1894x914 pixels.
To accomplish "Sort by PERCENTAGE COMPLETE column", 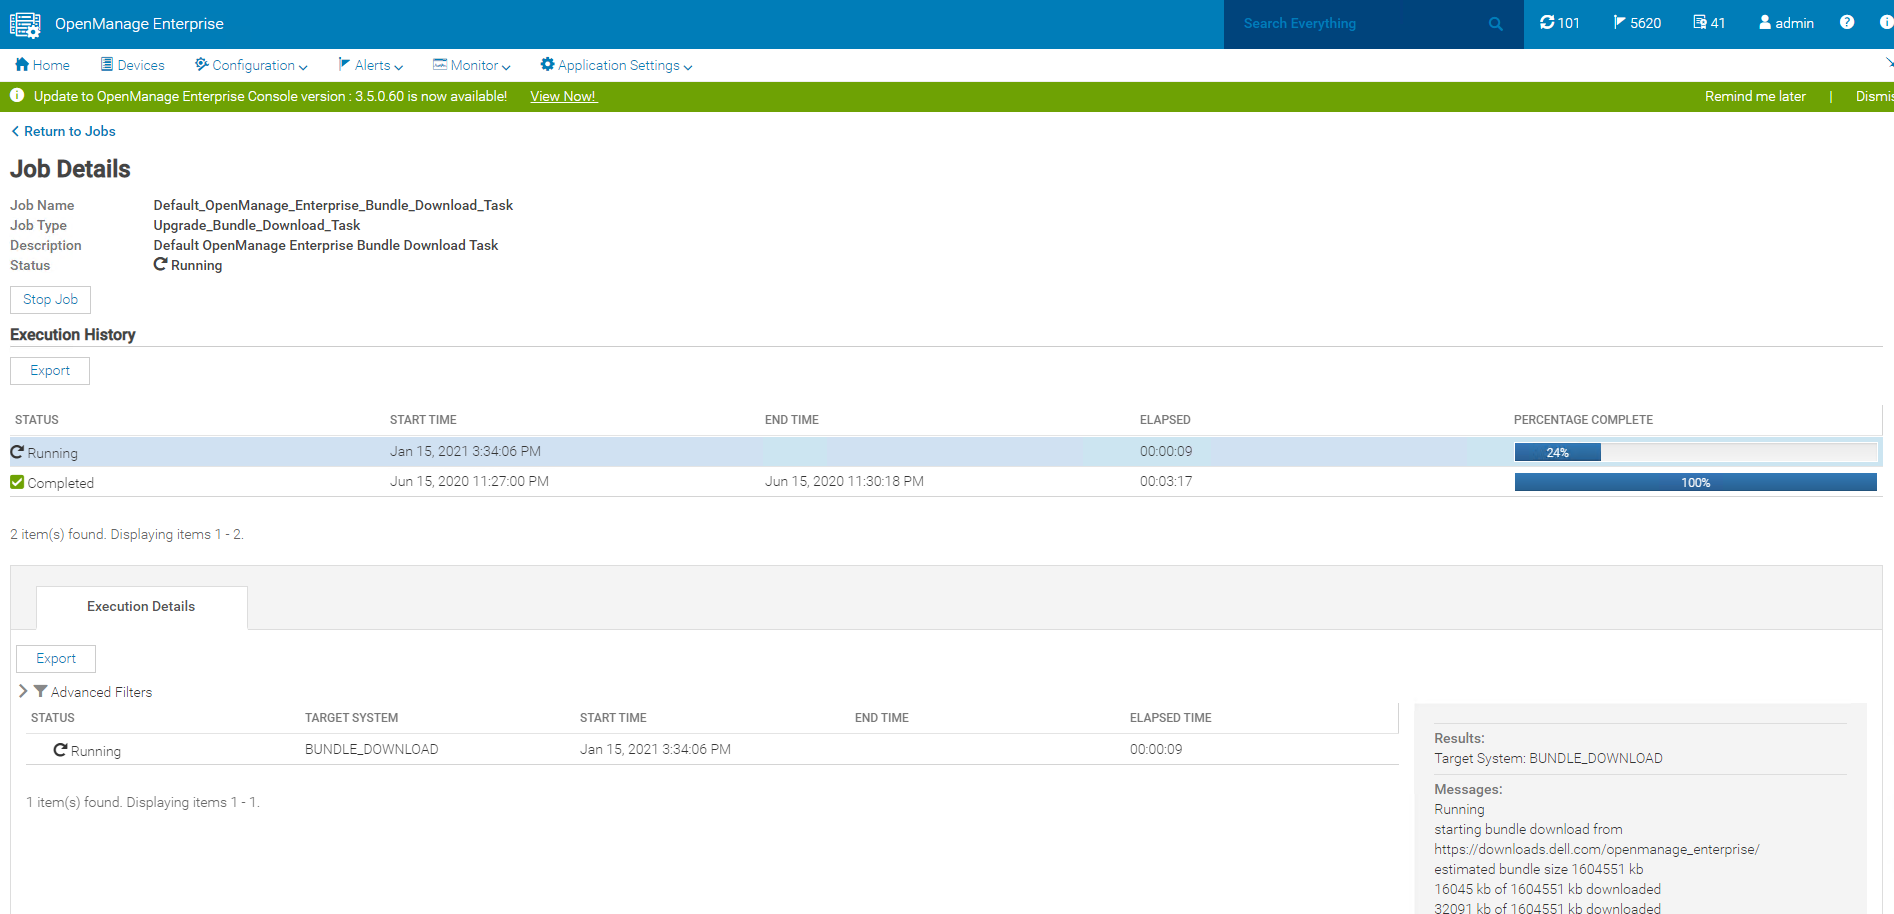I will coord(1583,420).
